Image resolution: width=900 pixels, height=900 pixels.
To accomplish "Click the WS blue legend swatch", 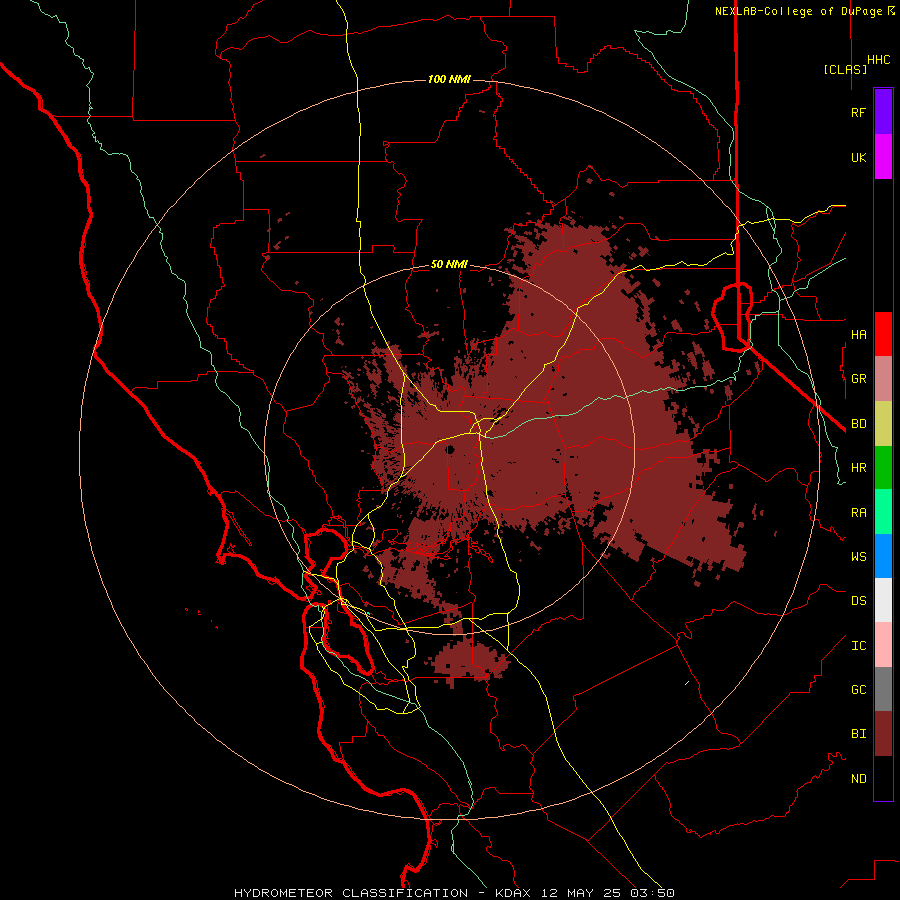I will pyautogui.click(x=883, y=556).
